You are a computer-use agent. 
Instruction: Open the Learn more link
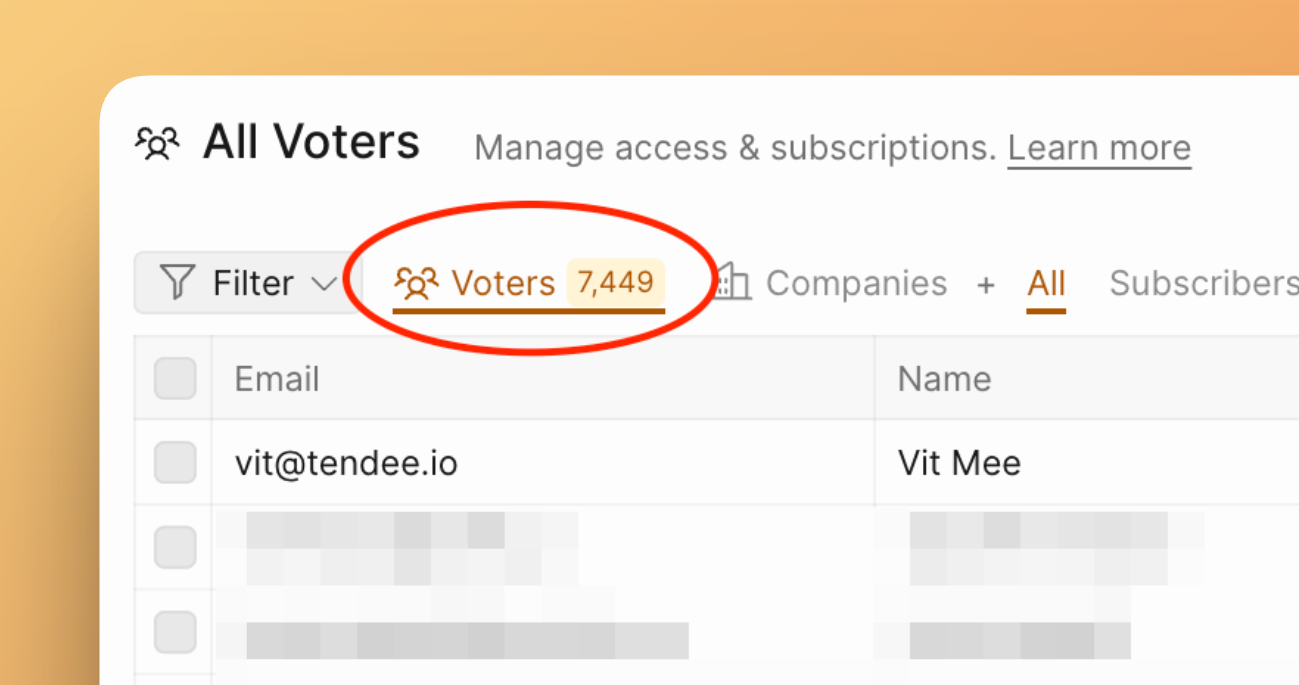pyautogui.click(x=1099, y=148)
